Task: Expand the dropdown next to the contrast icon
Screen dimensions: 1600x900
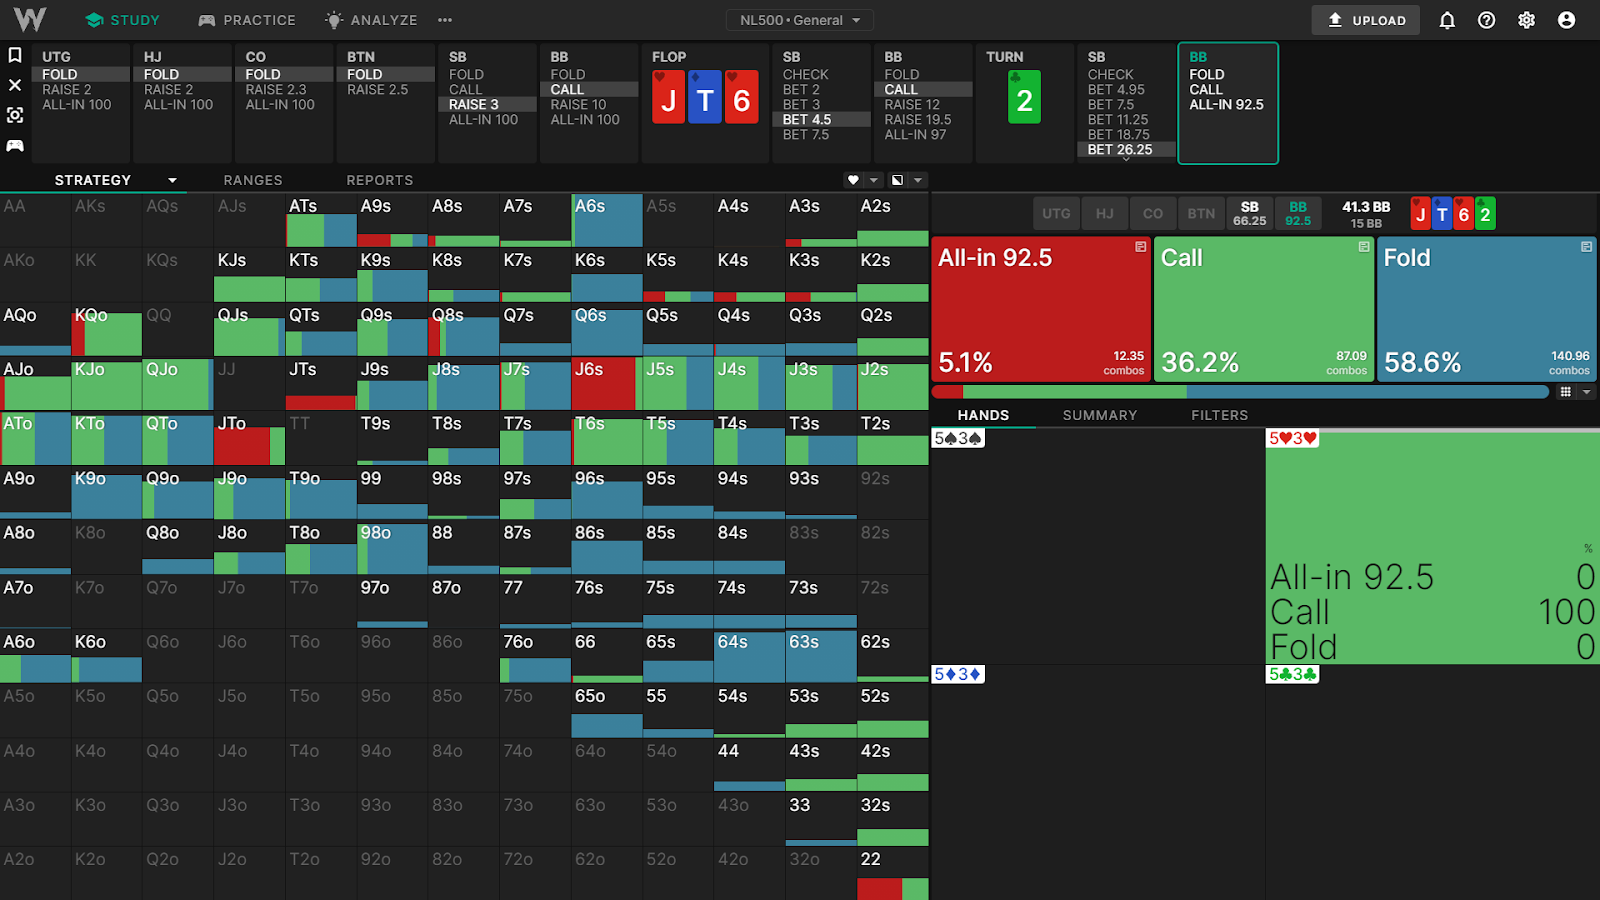Action: (918, 180)
